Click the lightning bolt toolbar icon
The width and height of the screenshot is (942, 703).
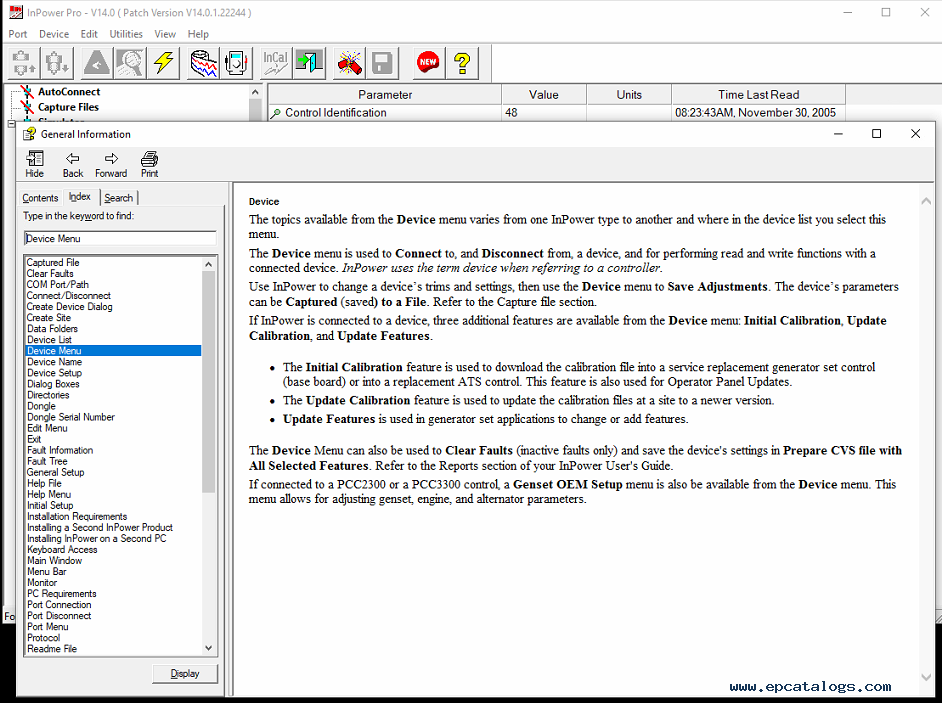coord(163,62)
